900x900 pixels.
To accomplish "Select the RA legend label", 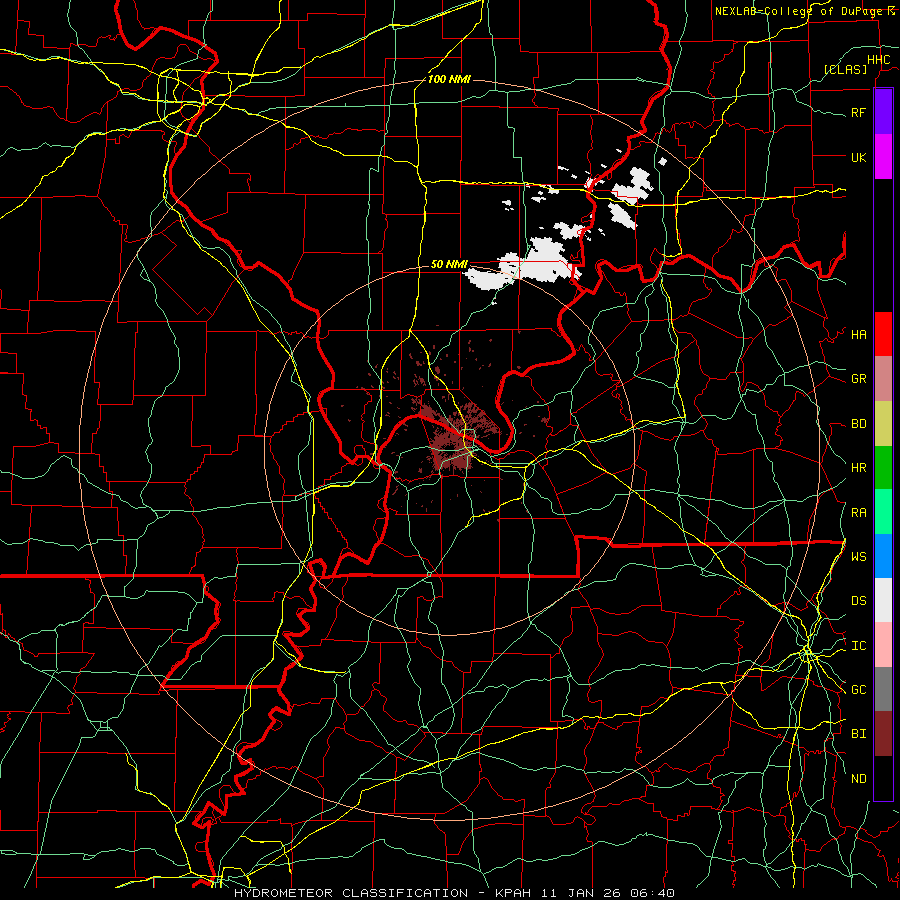I will [x=858, y=513].
